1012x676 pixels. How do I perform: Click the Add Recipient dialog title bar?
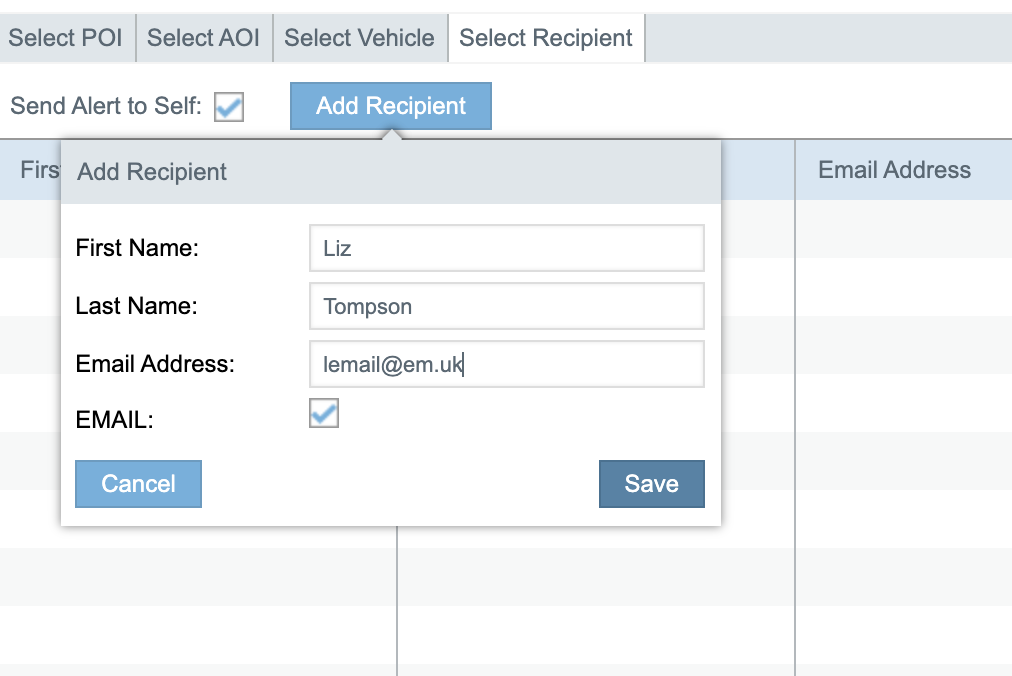point(390,172)
